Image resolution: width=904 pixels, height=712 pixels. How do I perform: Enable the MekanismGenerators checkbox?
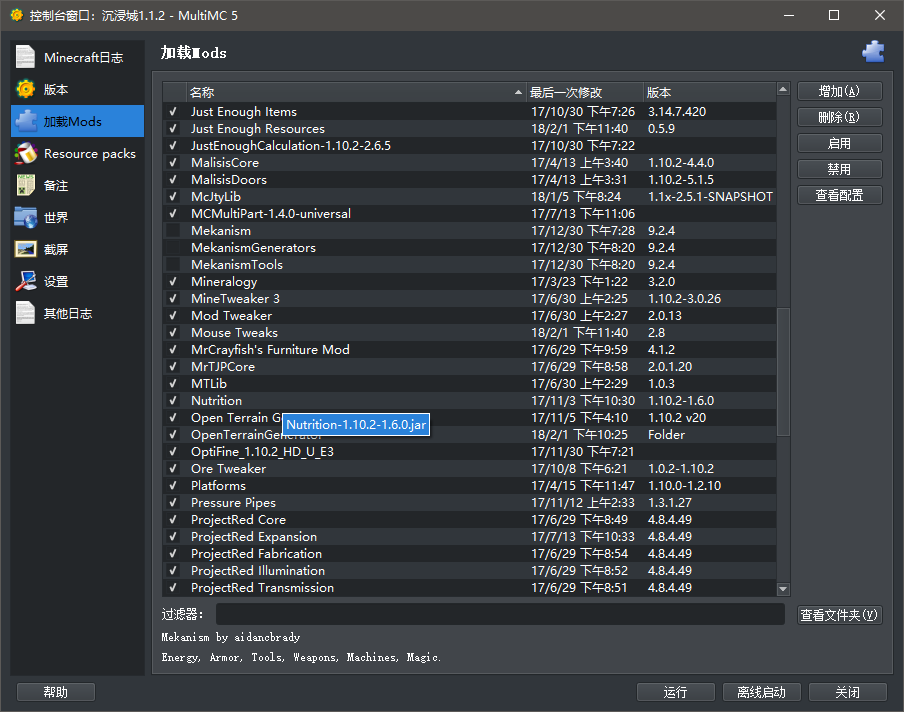click(172, 248)
